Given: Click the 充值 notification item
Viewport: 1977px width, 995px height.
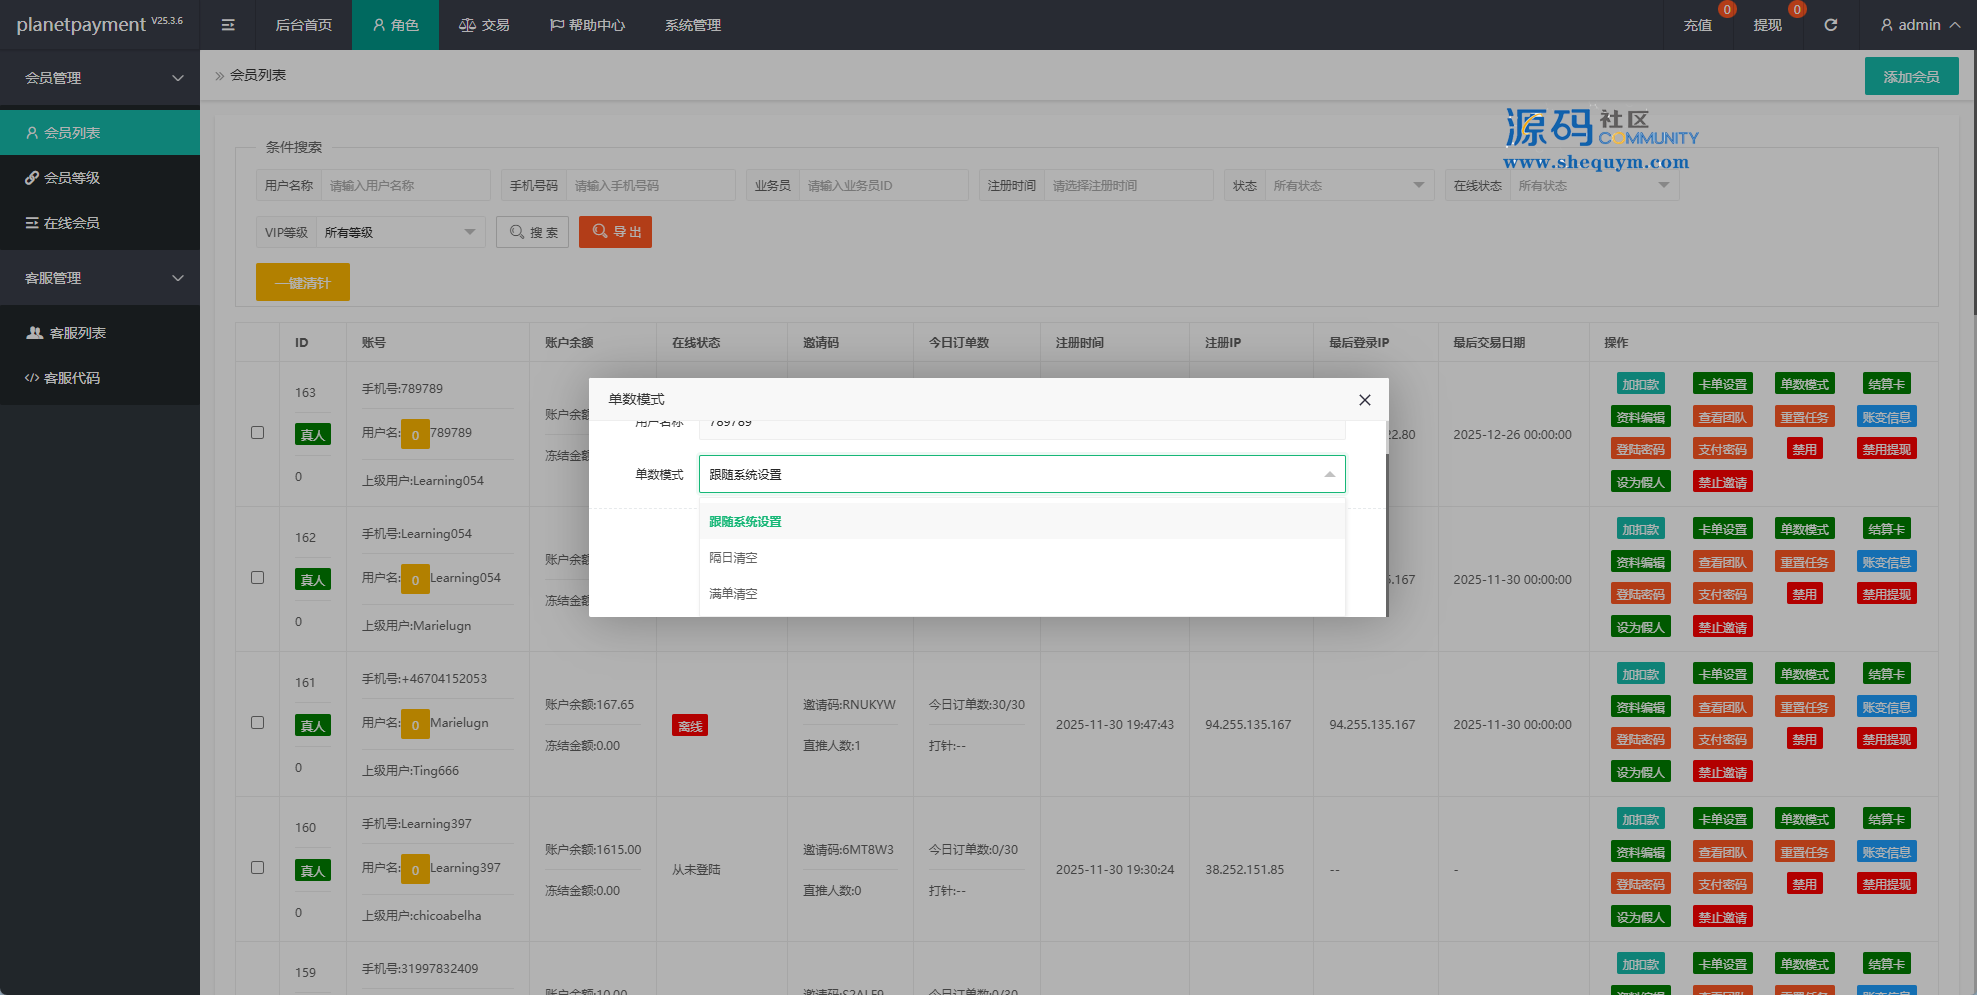Looking at the screenshot, I should tap(1697, 25).
